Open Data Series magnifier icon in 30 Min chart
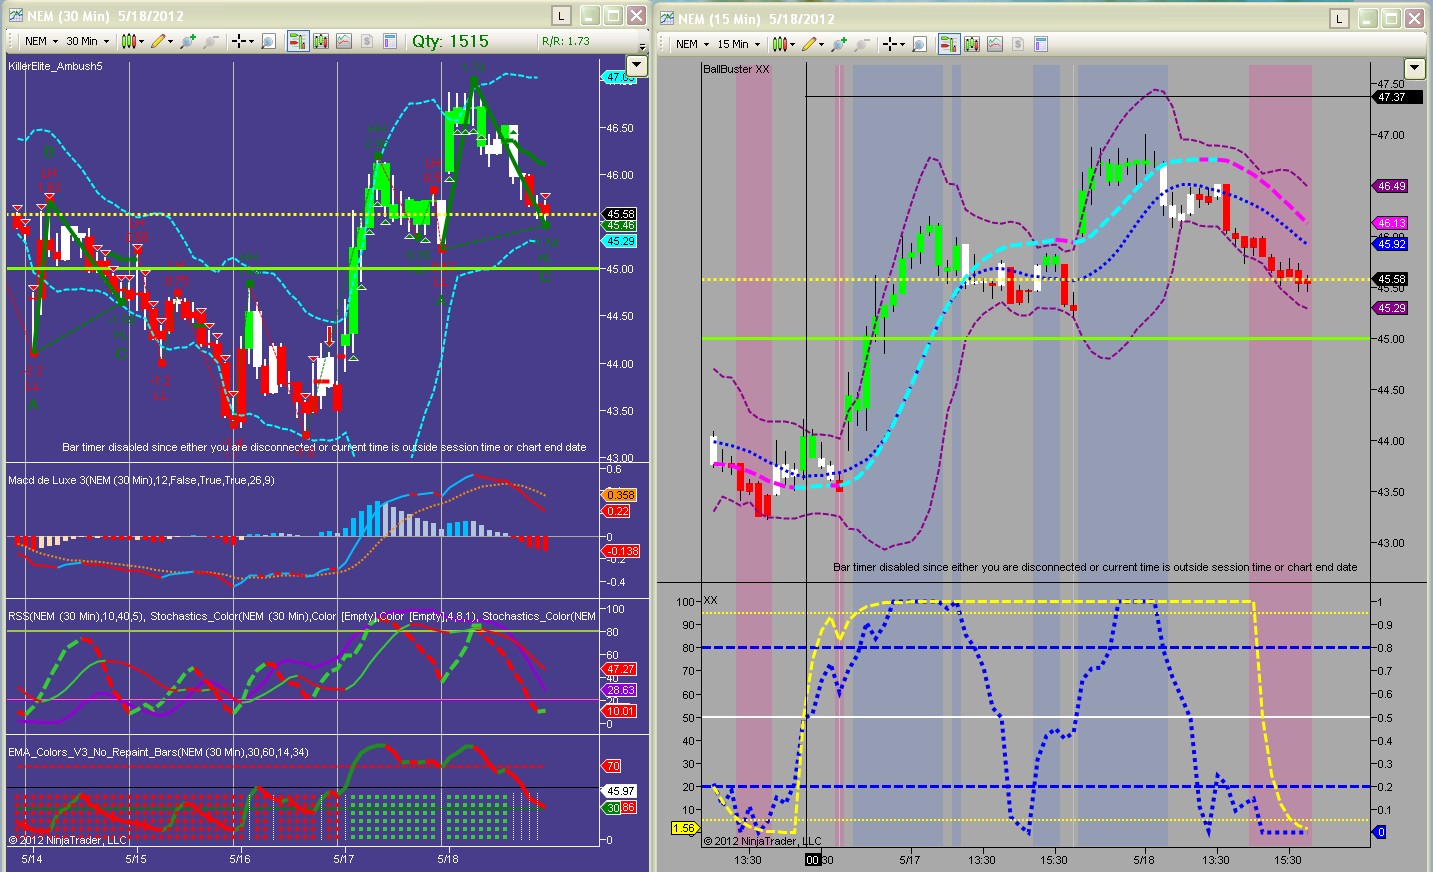 [268, 41]
